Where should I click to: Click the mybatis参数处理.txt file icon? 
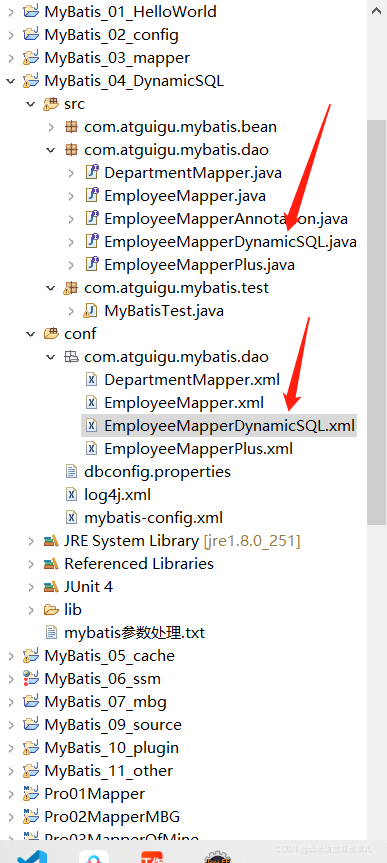click(51, 633)
